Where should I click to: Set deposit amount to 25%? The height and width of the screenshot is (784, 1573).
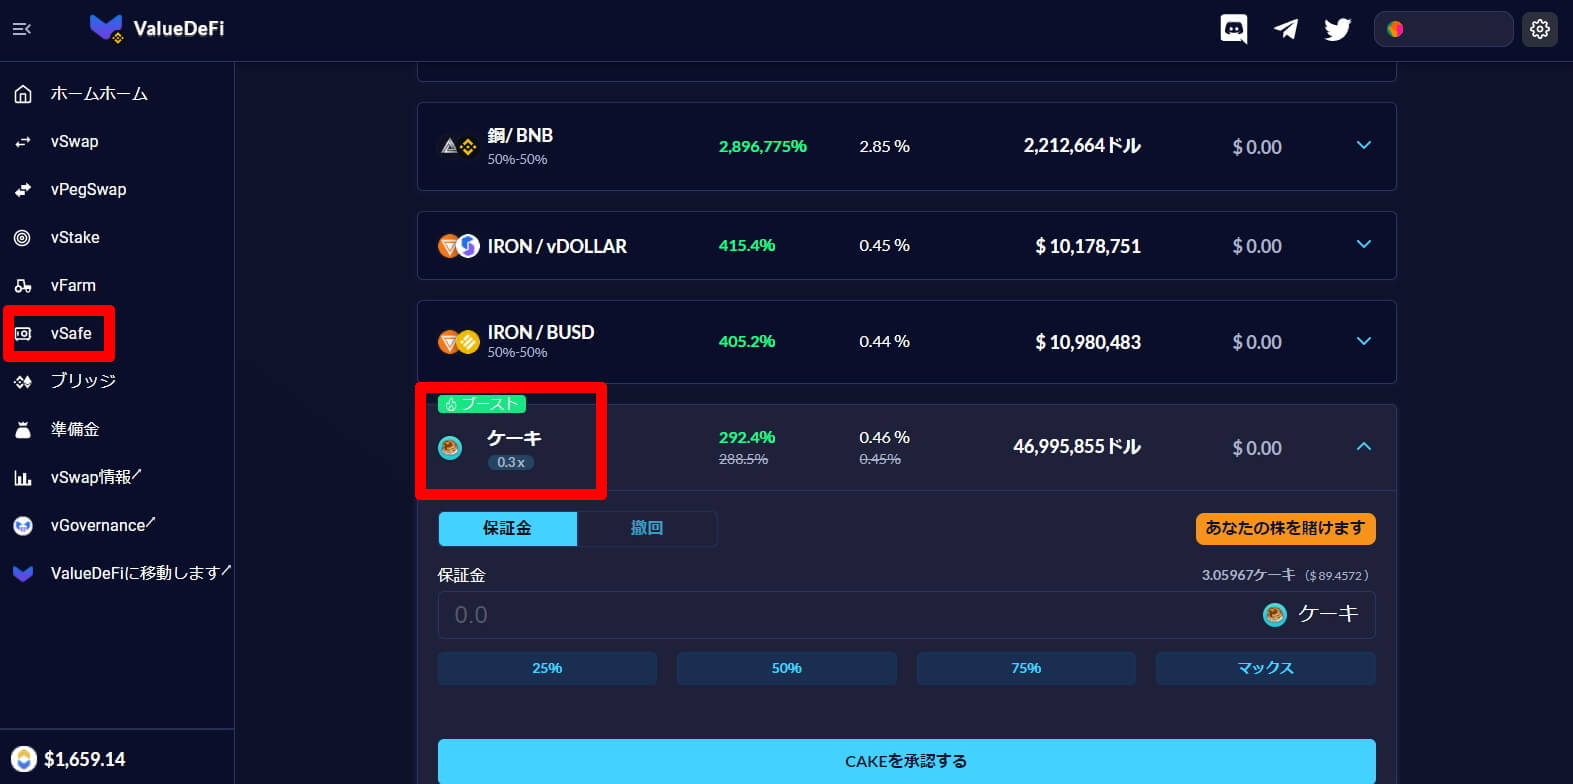[x=547, y=668]
